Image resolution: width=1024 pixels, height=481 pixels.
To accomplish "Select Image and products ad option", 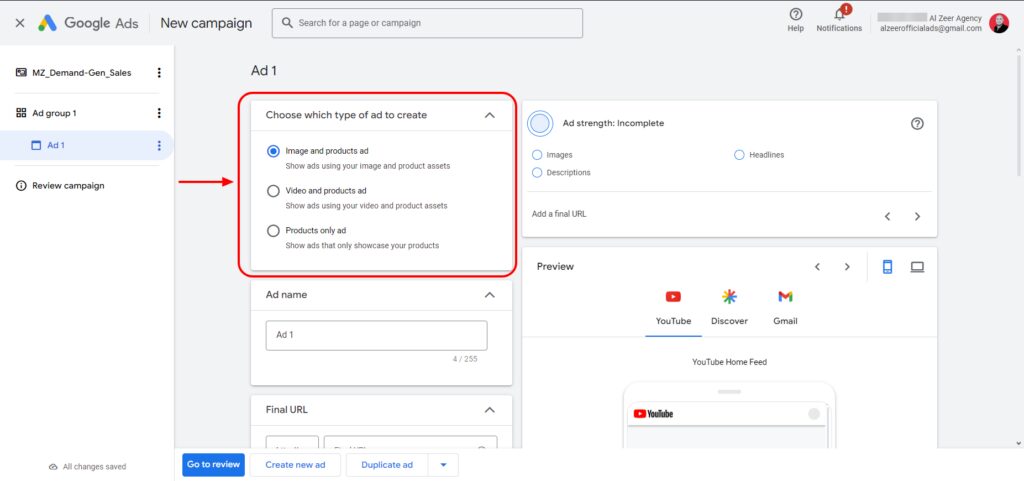I will 274,151.
